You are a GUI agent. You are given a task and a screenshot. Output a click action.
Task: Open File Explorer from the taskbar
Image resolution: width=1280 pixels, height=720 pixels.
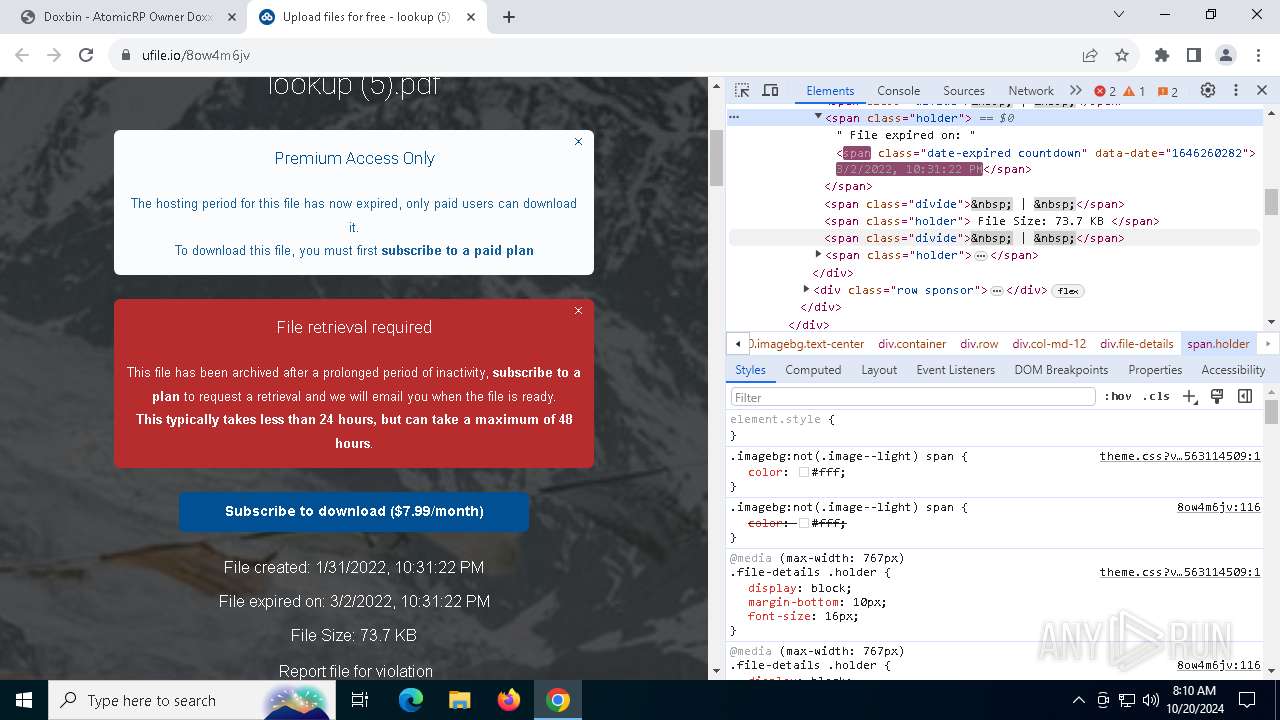coord(460,700)
